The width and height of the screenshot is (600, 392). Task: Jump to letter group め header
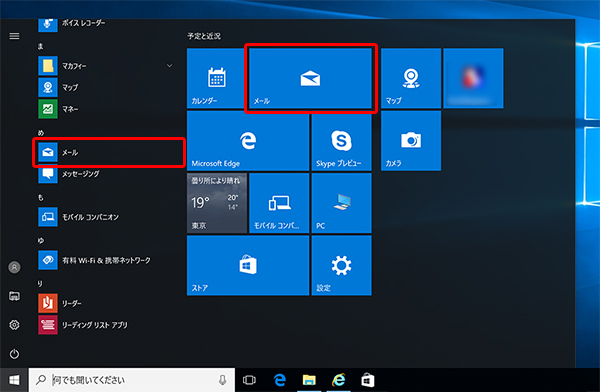[x=41, y=133]
